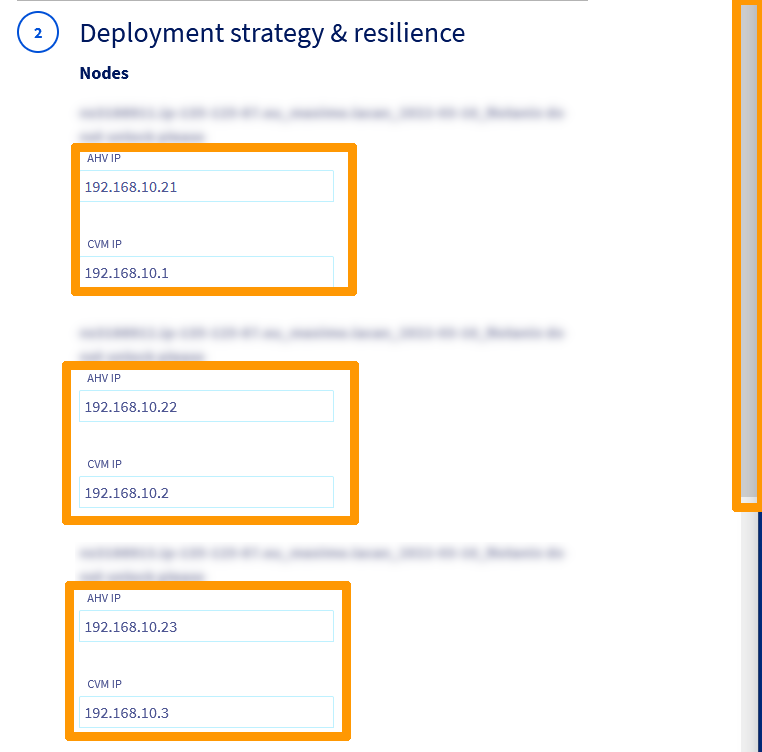Click the CVM IP label above 192.168.10.1

tap(104, 244)
